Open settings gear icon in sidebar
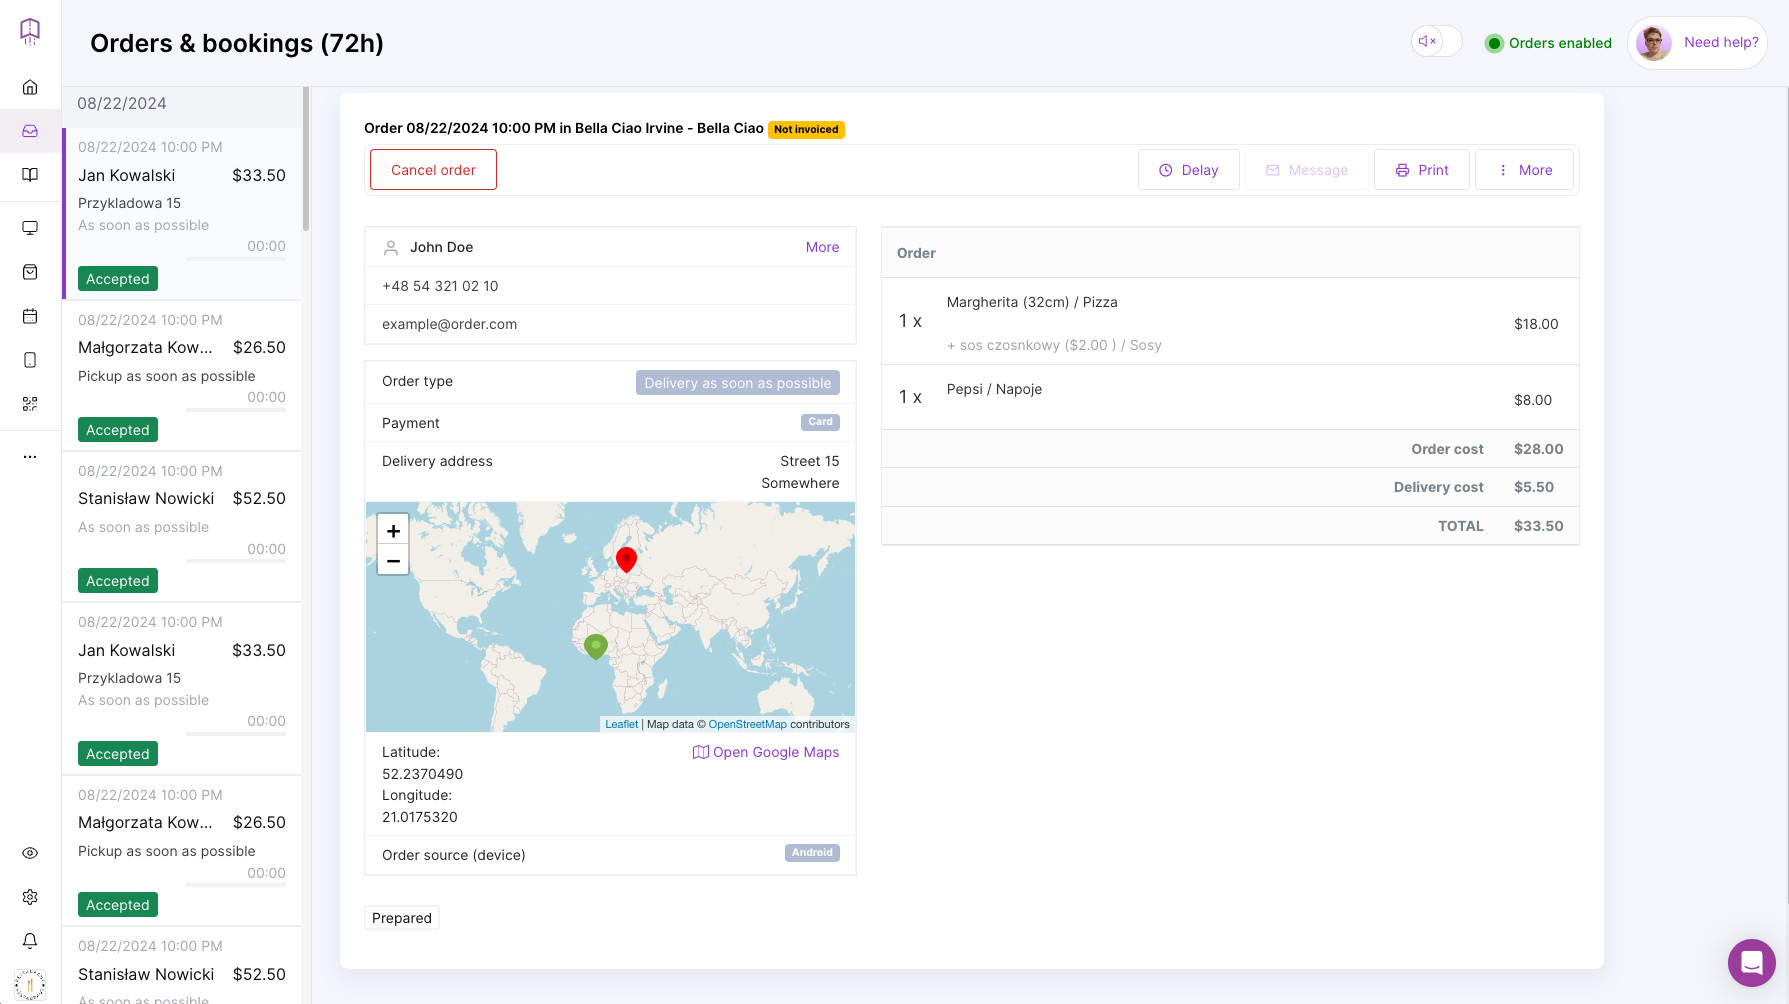This screenshot has height=1004, width=1789. (x=30, y=897)
